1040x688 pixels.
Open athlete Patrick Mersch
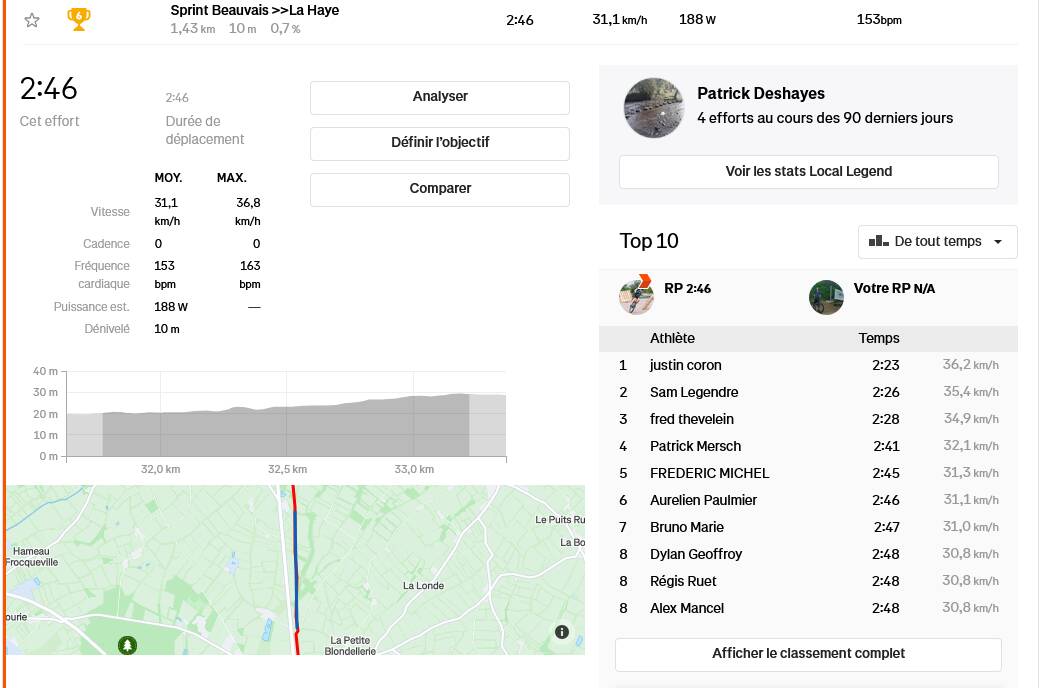pyautogui.click(x=695, y=447)
